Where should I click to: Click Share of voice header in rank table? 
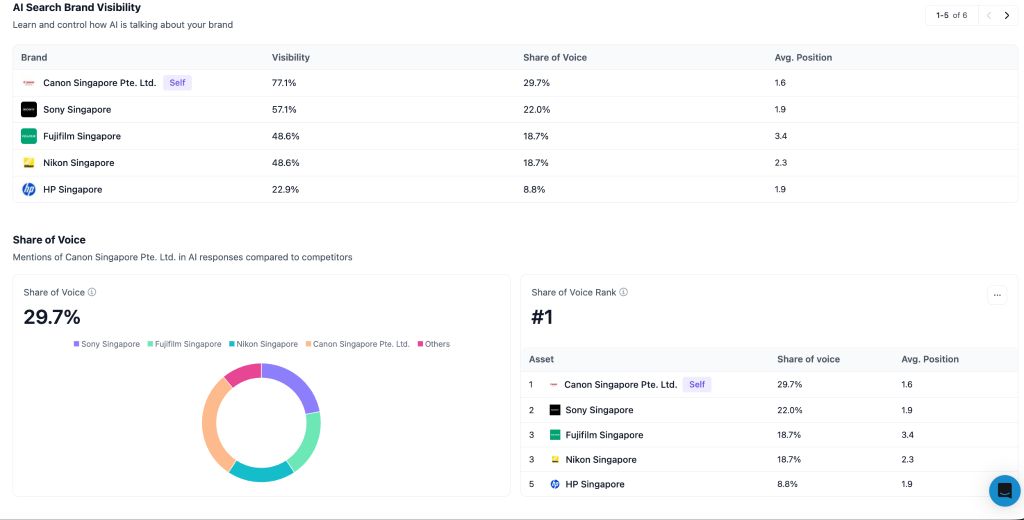click(808, 359)
